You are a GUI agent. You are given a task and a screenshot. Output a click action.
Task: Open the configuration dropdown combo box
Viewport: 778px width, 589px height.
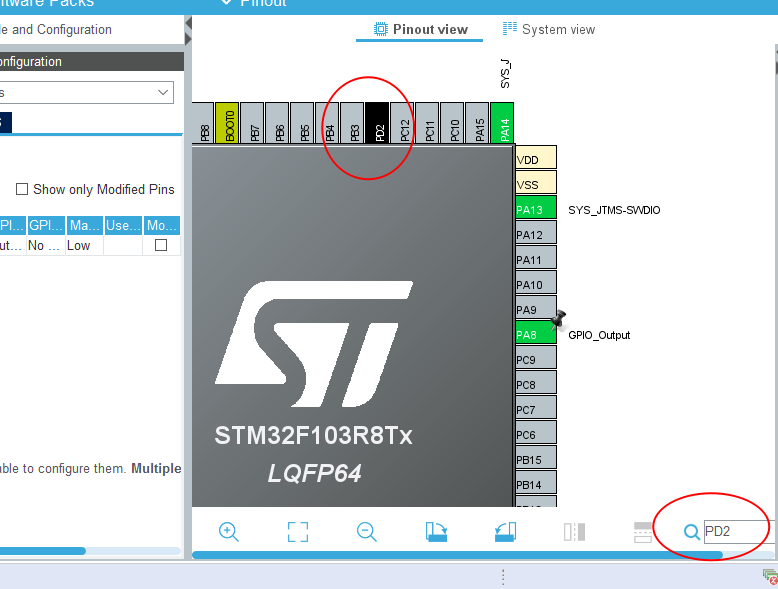pos(87,93)
